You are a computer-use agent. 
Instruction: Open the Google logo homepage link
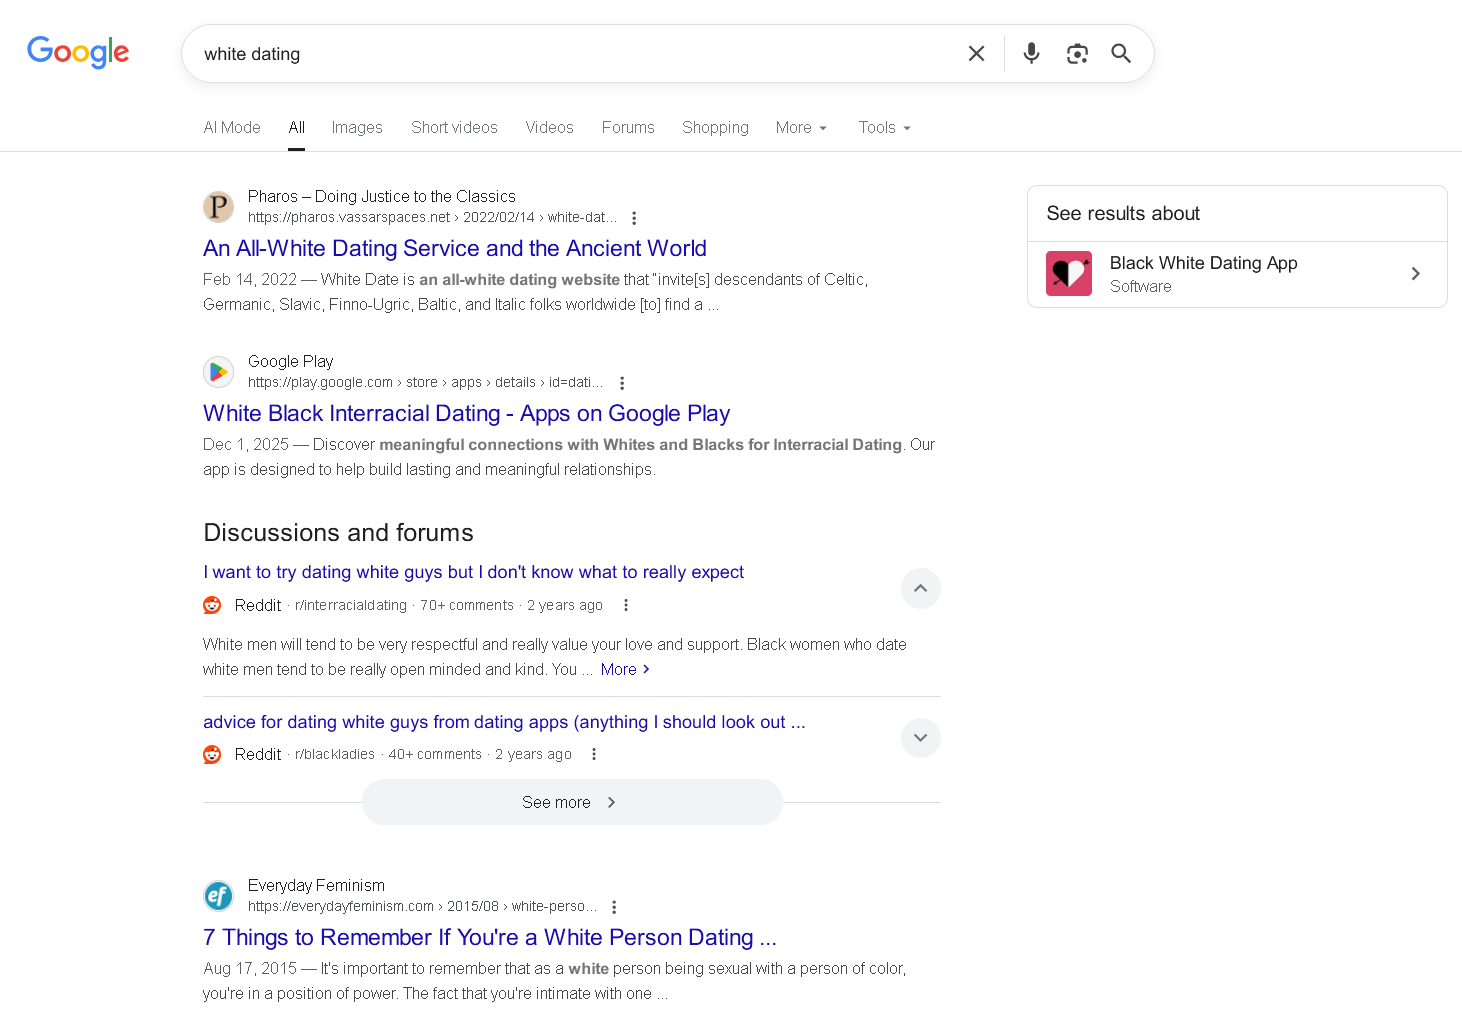point(78,52)
